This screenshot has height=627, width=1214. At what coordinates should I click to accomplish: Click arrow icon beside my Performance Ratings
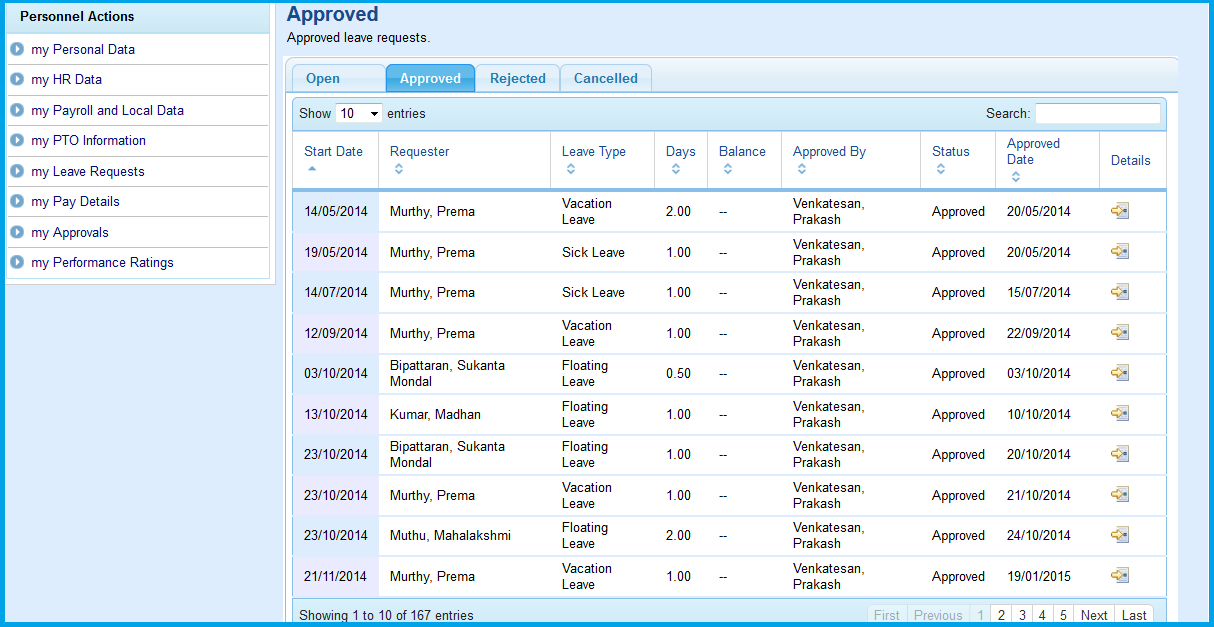[x=17, y=262]
